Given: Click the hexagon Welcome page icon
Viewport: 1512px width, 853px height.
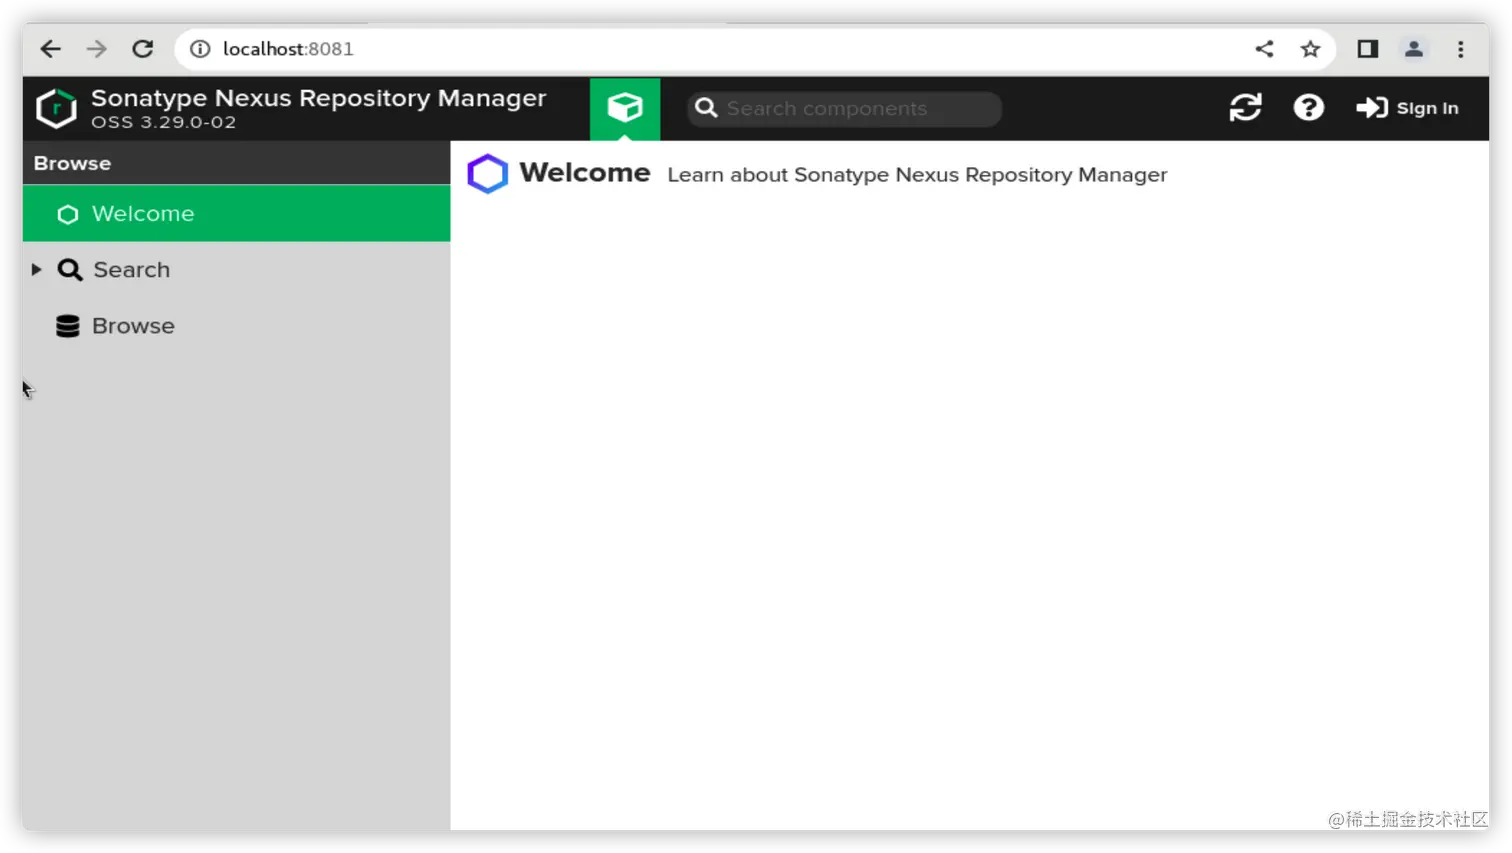Looking at the screenshot, I should click(x=488, y=174).
